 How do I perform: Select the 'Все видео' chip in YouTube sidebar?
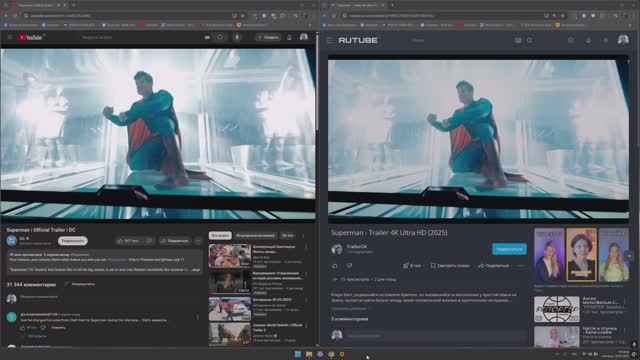click(220, 236)
